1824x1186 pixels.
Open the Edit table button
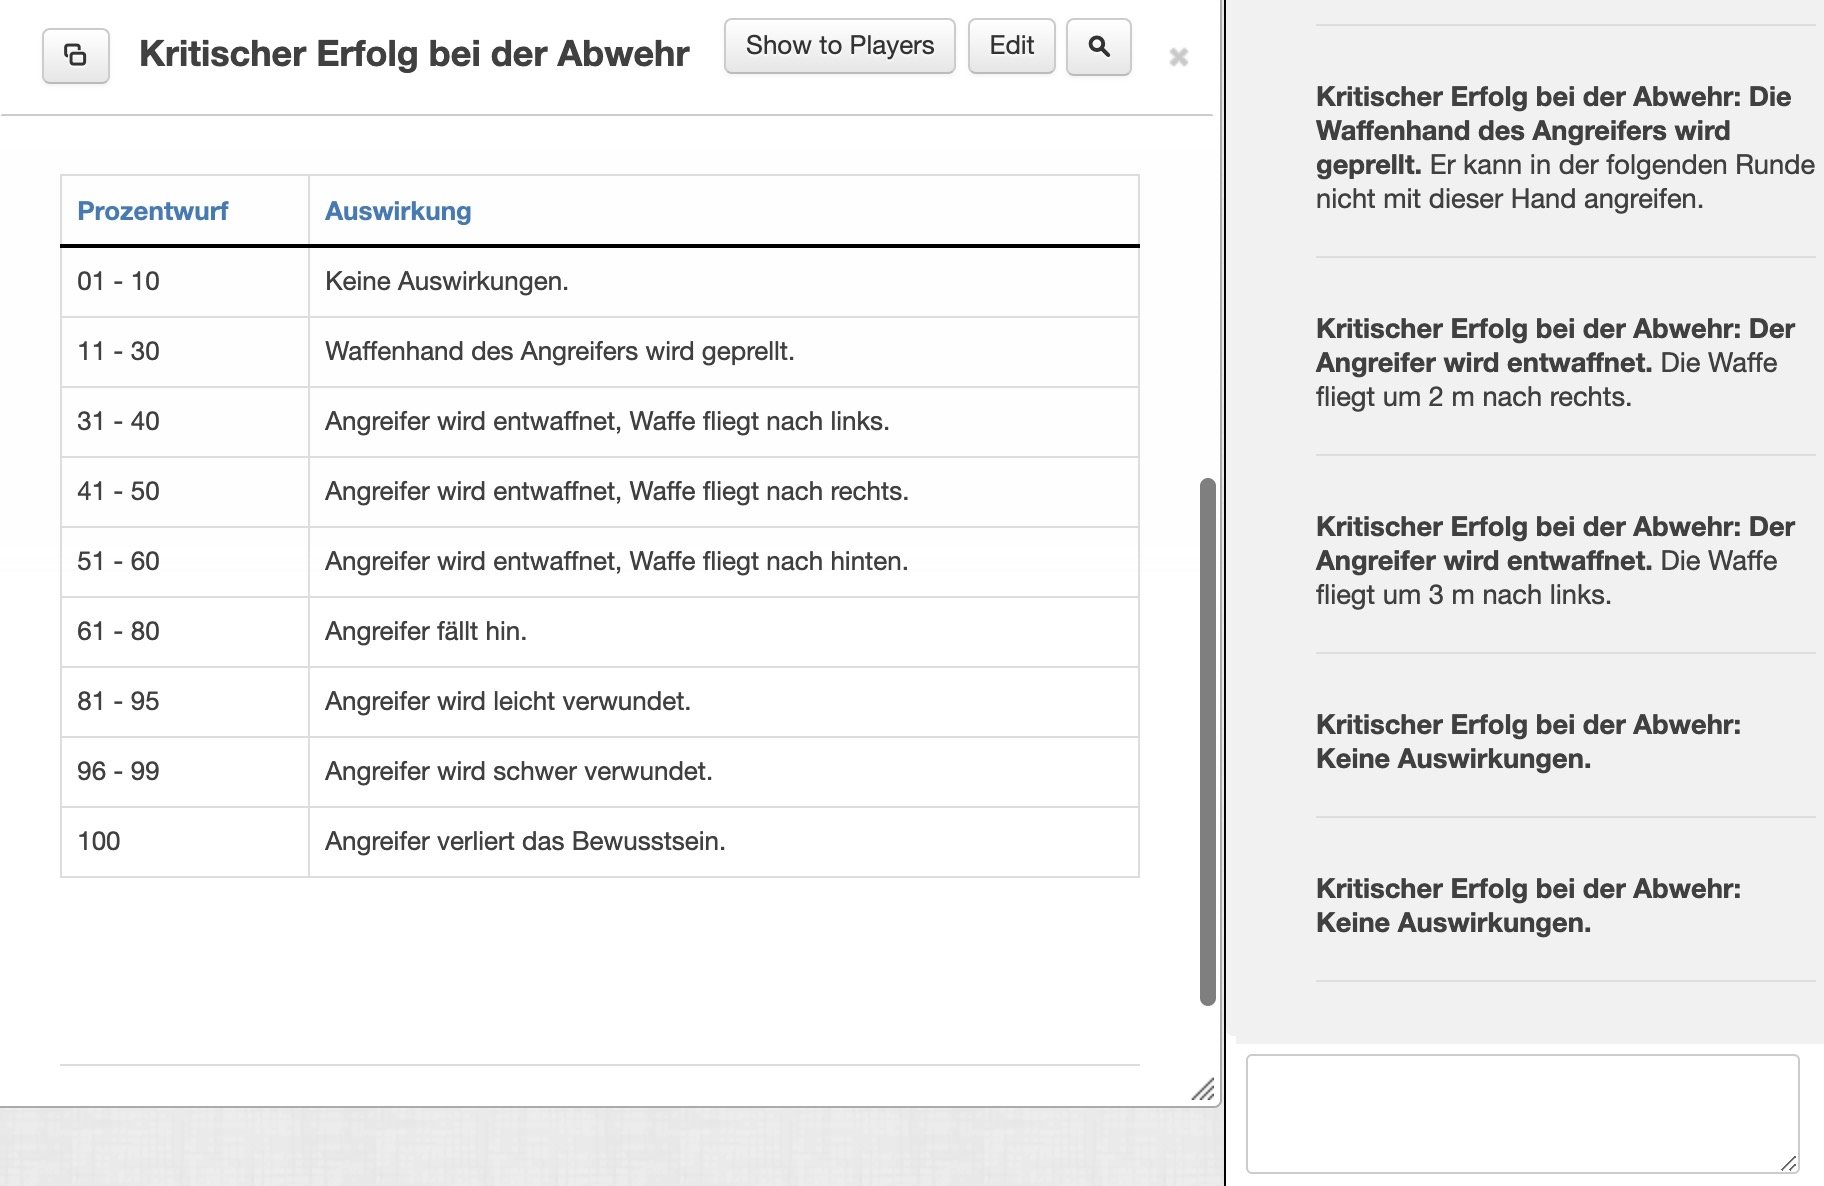pyautogui.click(x=1011, y=46)
